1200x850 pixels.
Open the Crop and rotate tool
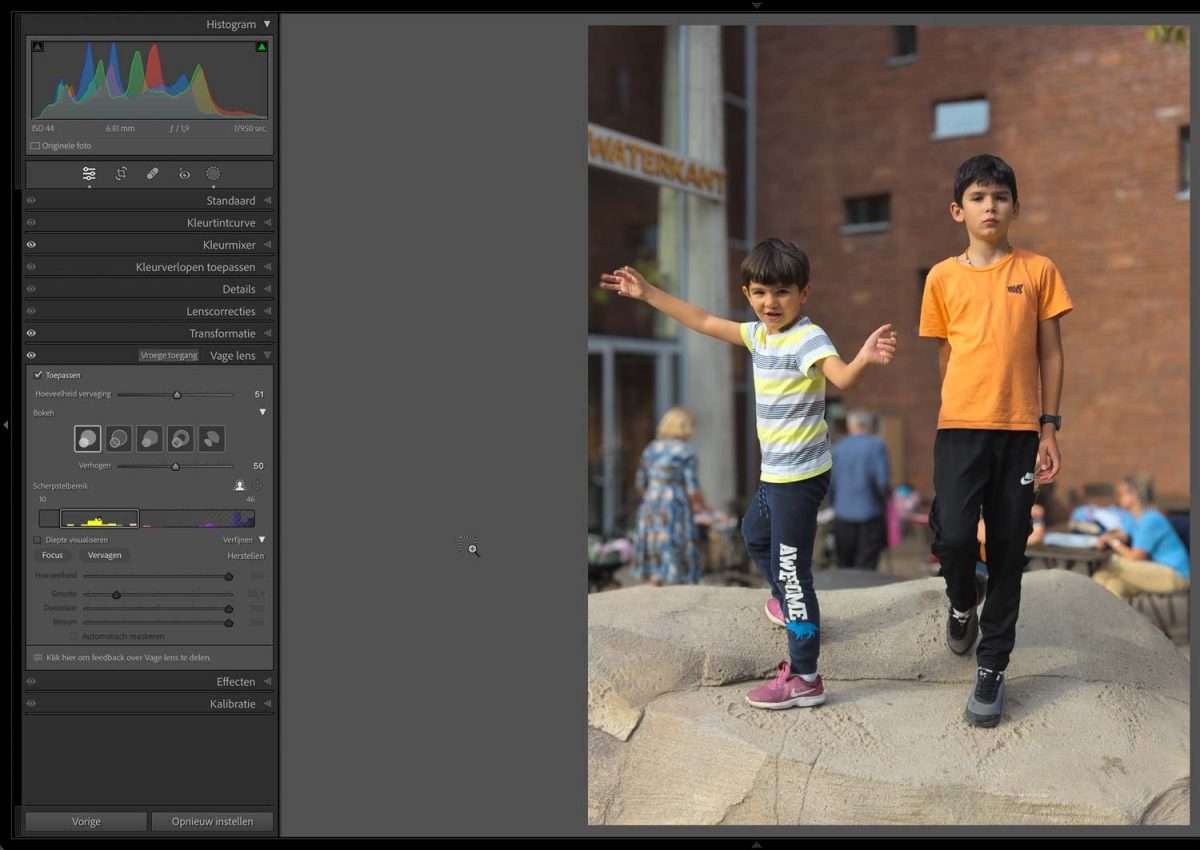tap(121, 173)
